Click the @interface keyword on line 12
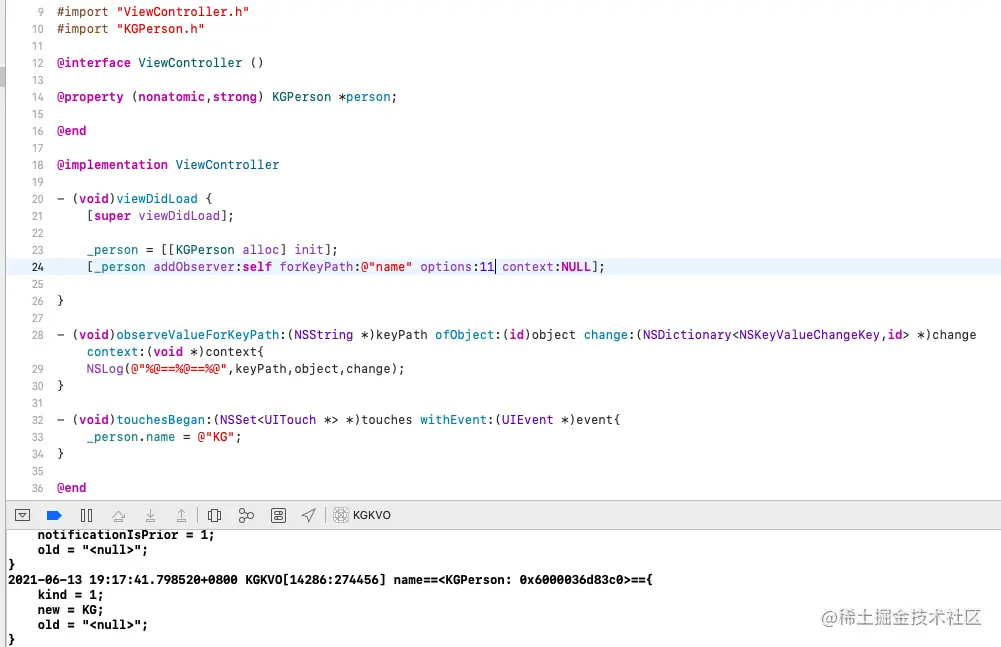This screenshot has height=647, width=1001. tap(94, 63)
